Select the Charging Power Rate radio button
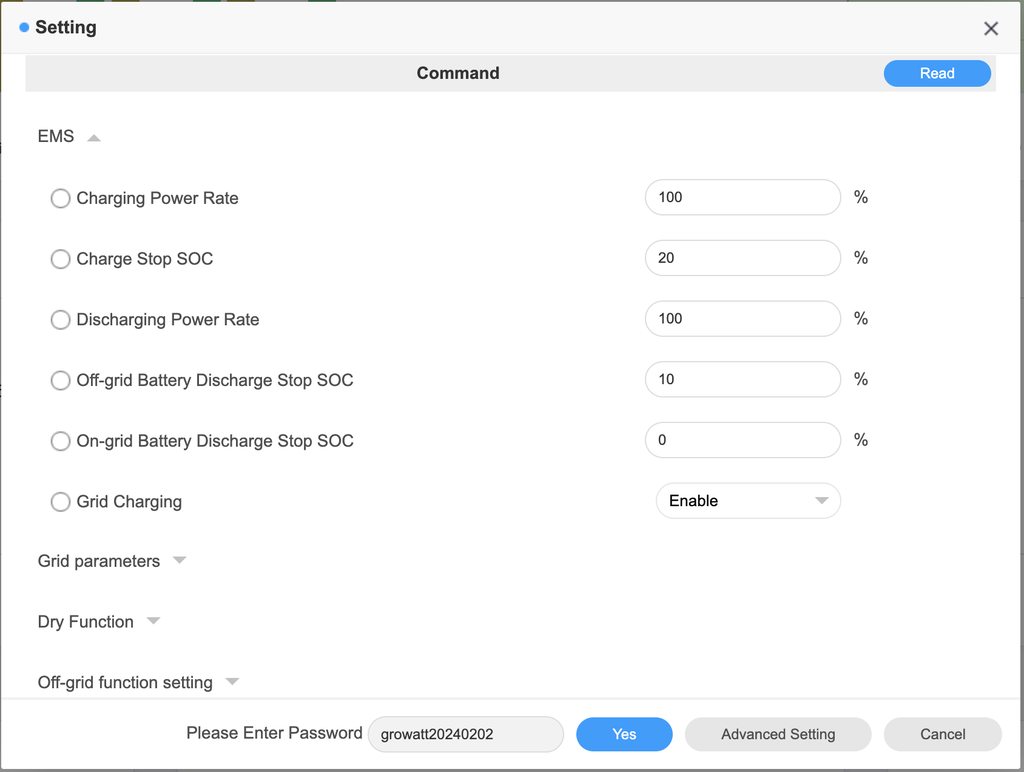Viewport: 1024px width, 772px height. point(61,198)
